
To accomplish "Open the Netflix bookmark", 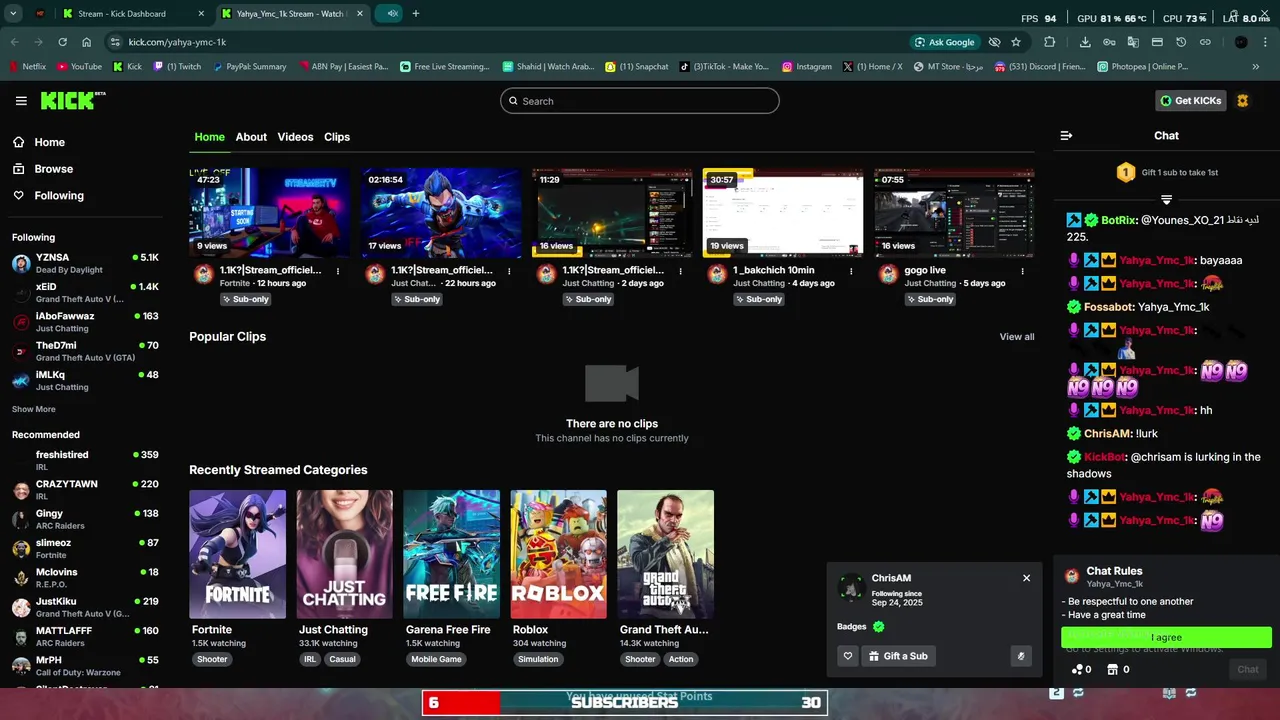I will tap(27, 67).
